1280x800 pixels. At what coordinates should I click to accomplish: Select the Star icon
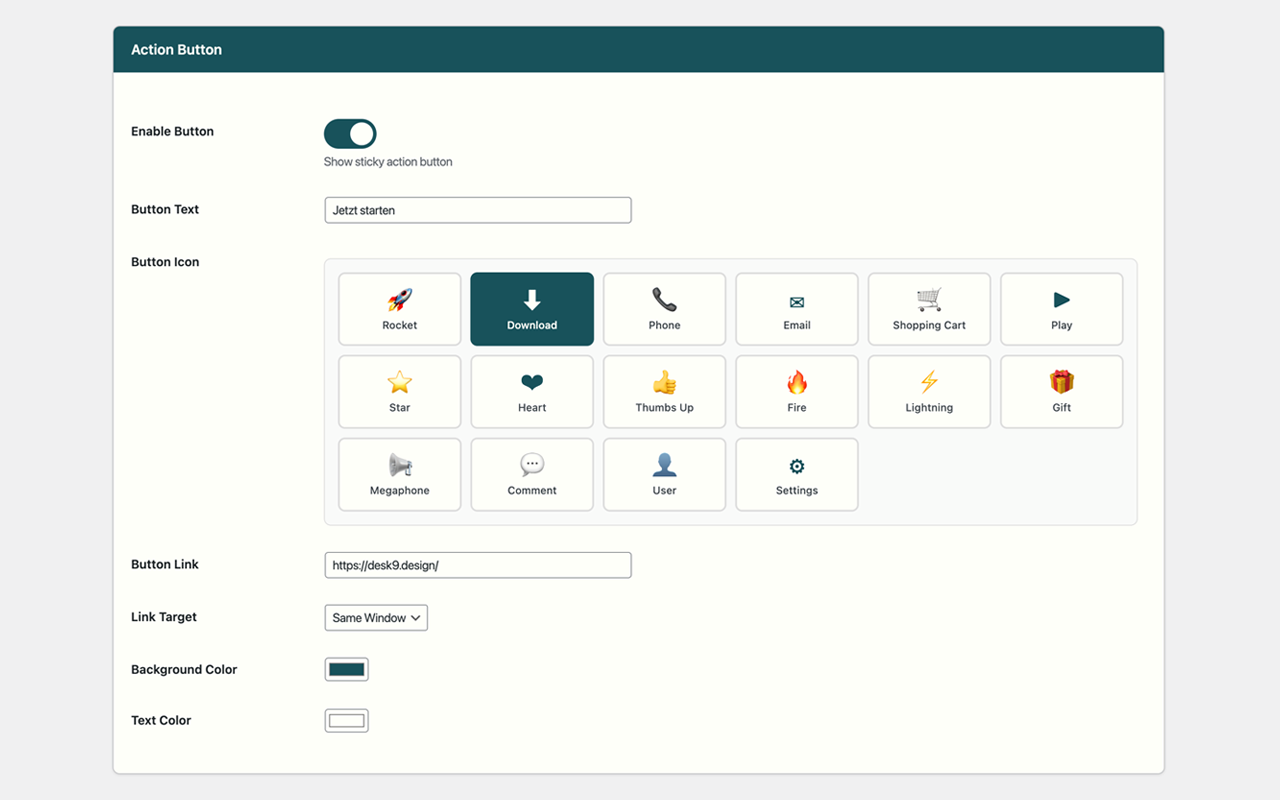(399, 391)
